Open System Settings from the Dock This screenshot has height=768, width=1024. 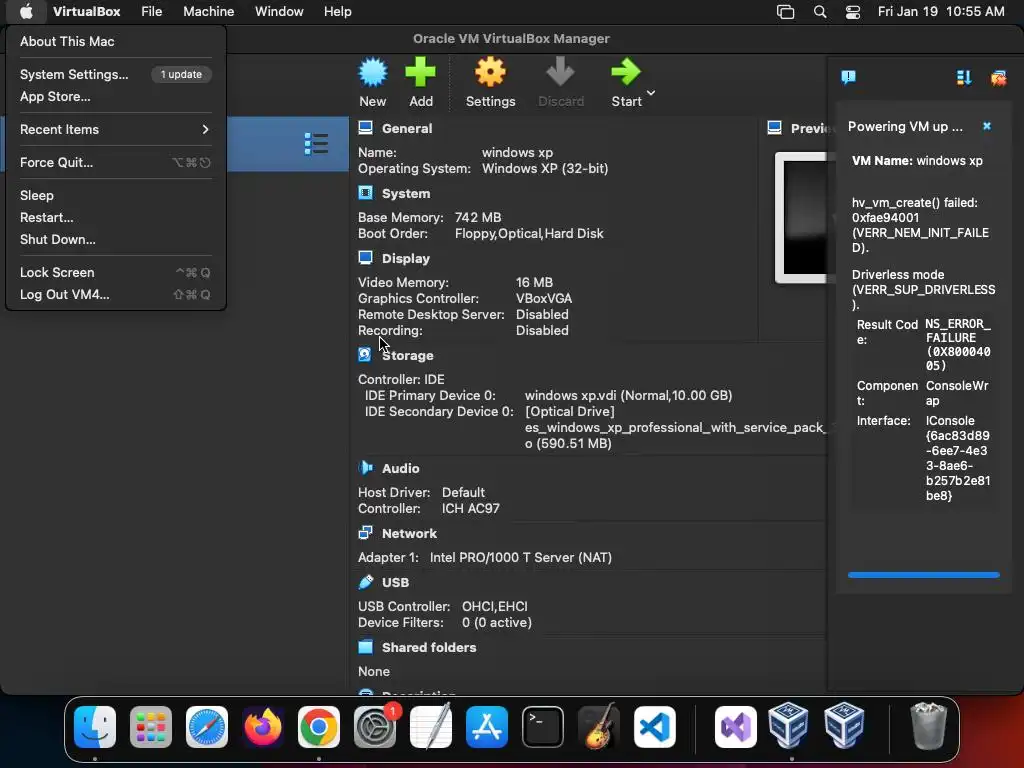click(x=375, y=726)
